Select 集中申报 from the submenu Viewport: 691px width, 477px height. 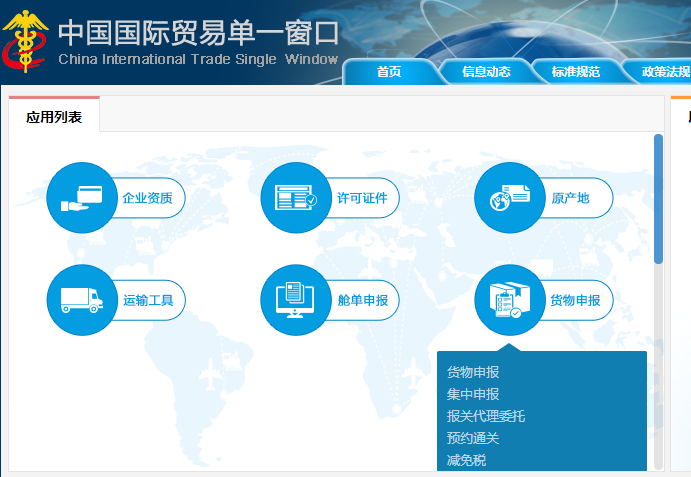(473, 394)
